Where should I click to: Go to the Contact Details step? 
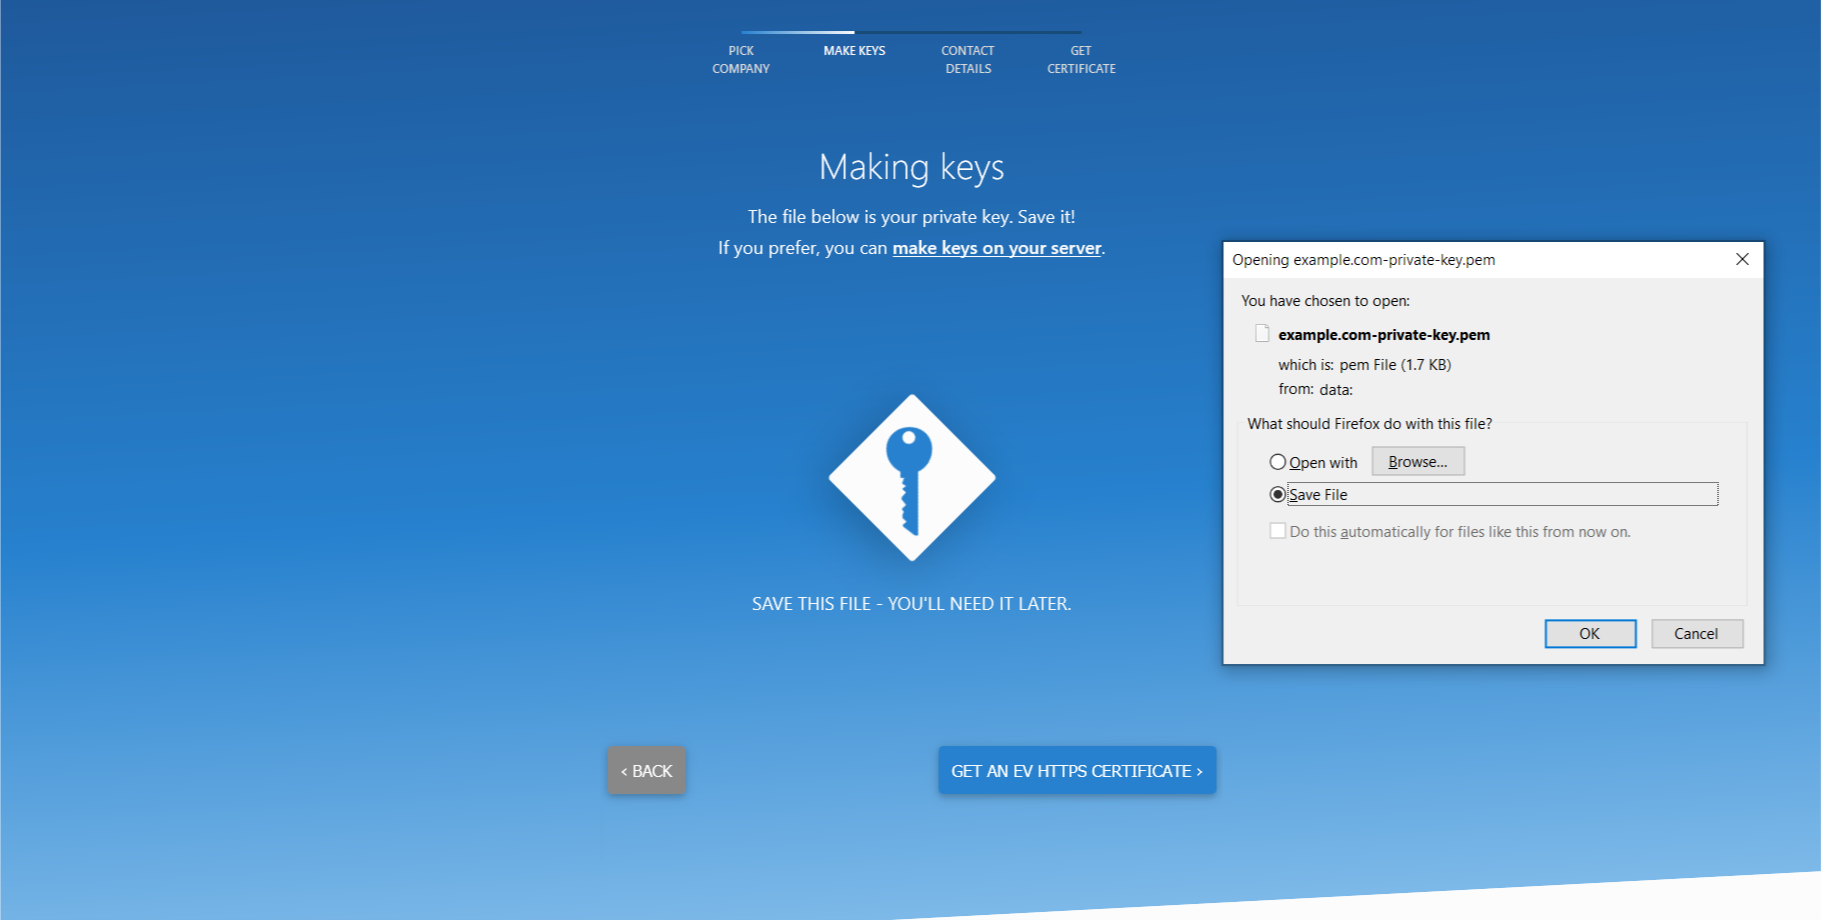click(x=968, y=59)
